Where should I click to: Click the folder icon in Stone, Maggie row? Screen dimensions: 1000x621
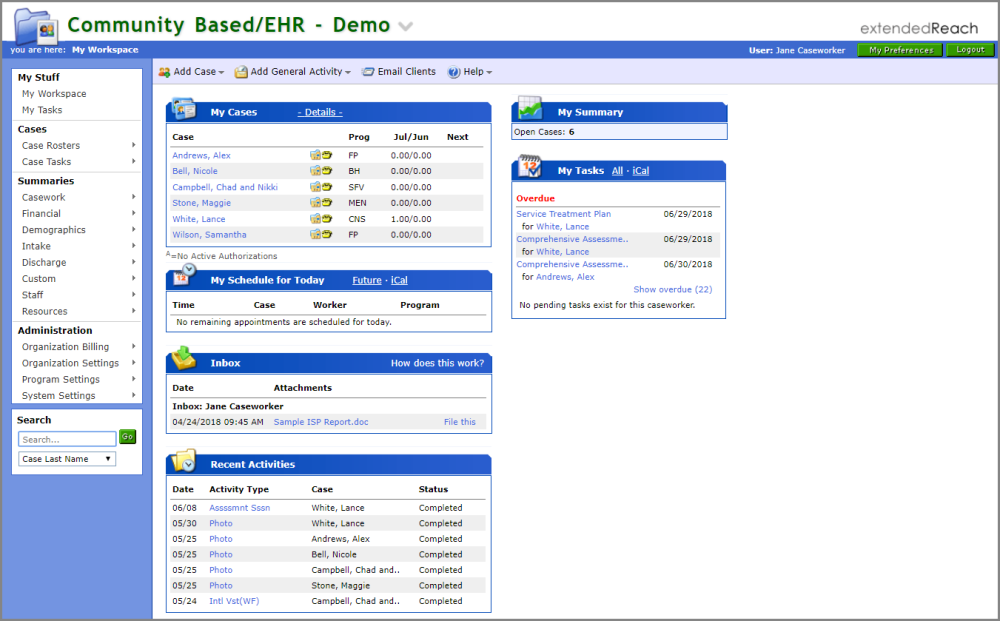pos(315,203)
